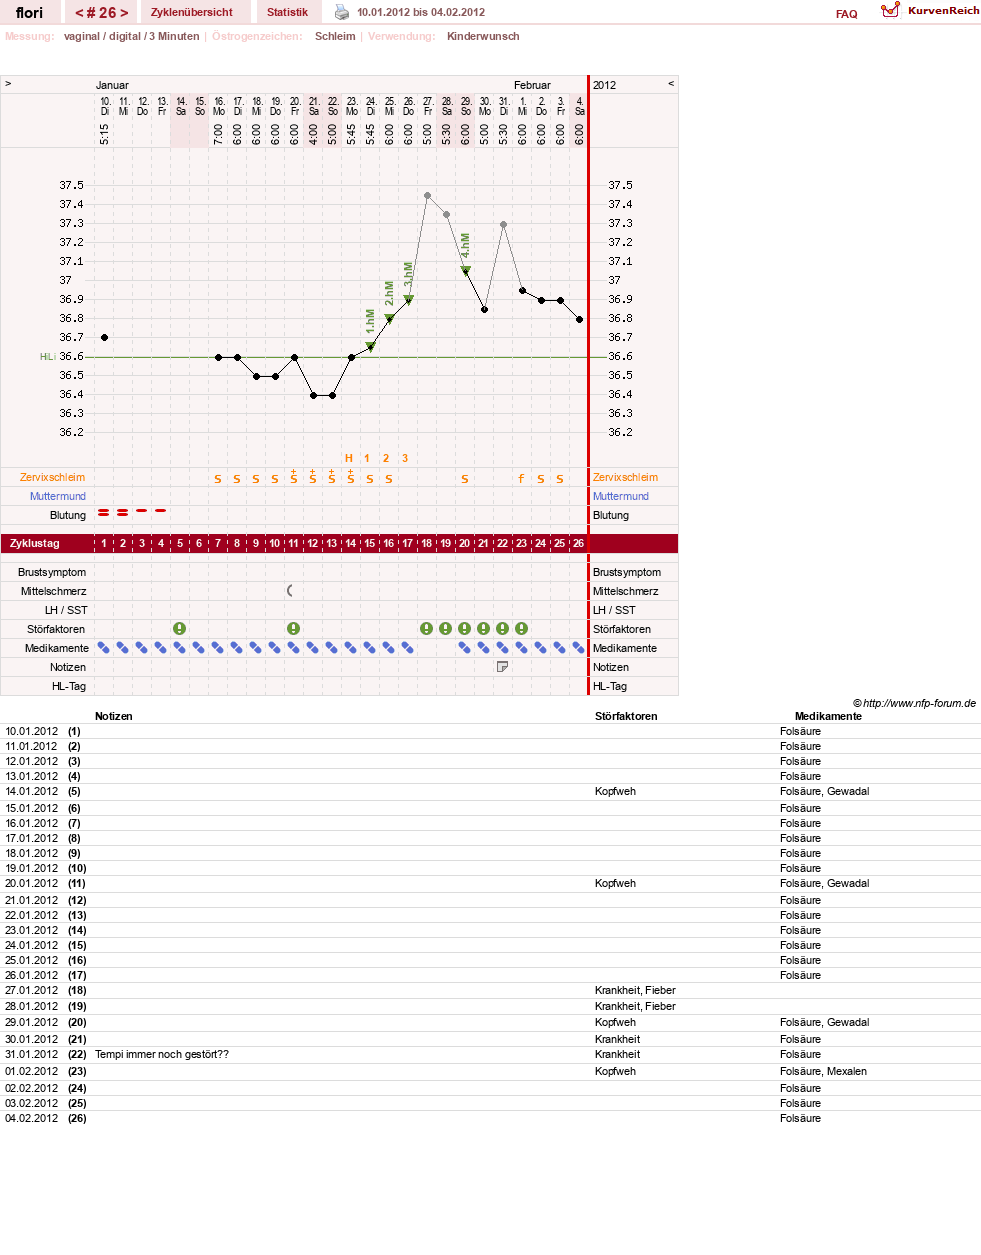The height and width of the screenshot is (1255, 981).
Task: Click the Störfaktoren column header in the table
Action: pos(626,716)
